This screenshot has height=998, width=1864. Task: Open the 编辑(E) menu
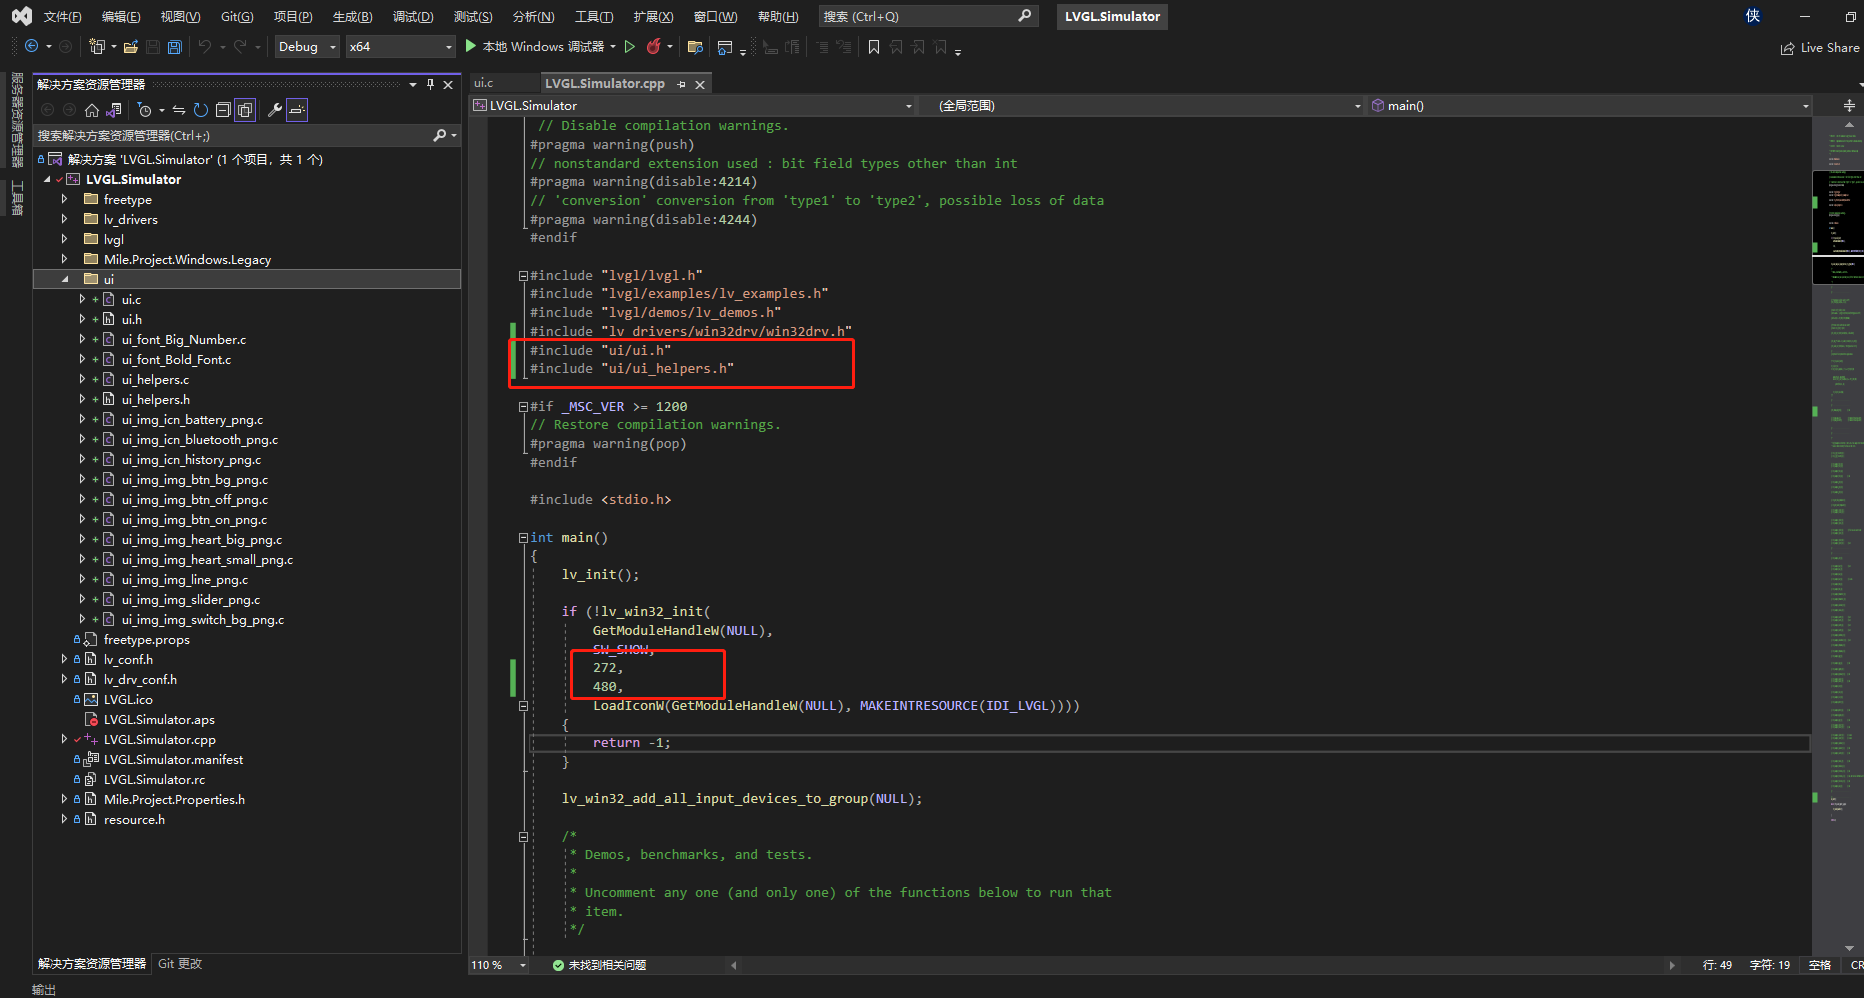pos(121,16)
